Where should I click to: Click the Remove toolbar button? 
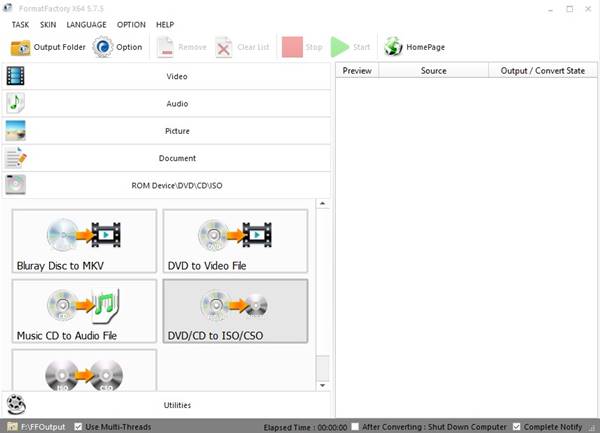tap(182, 47)
